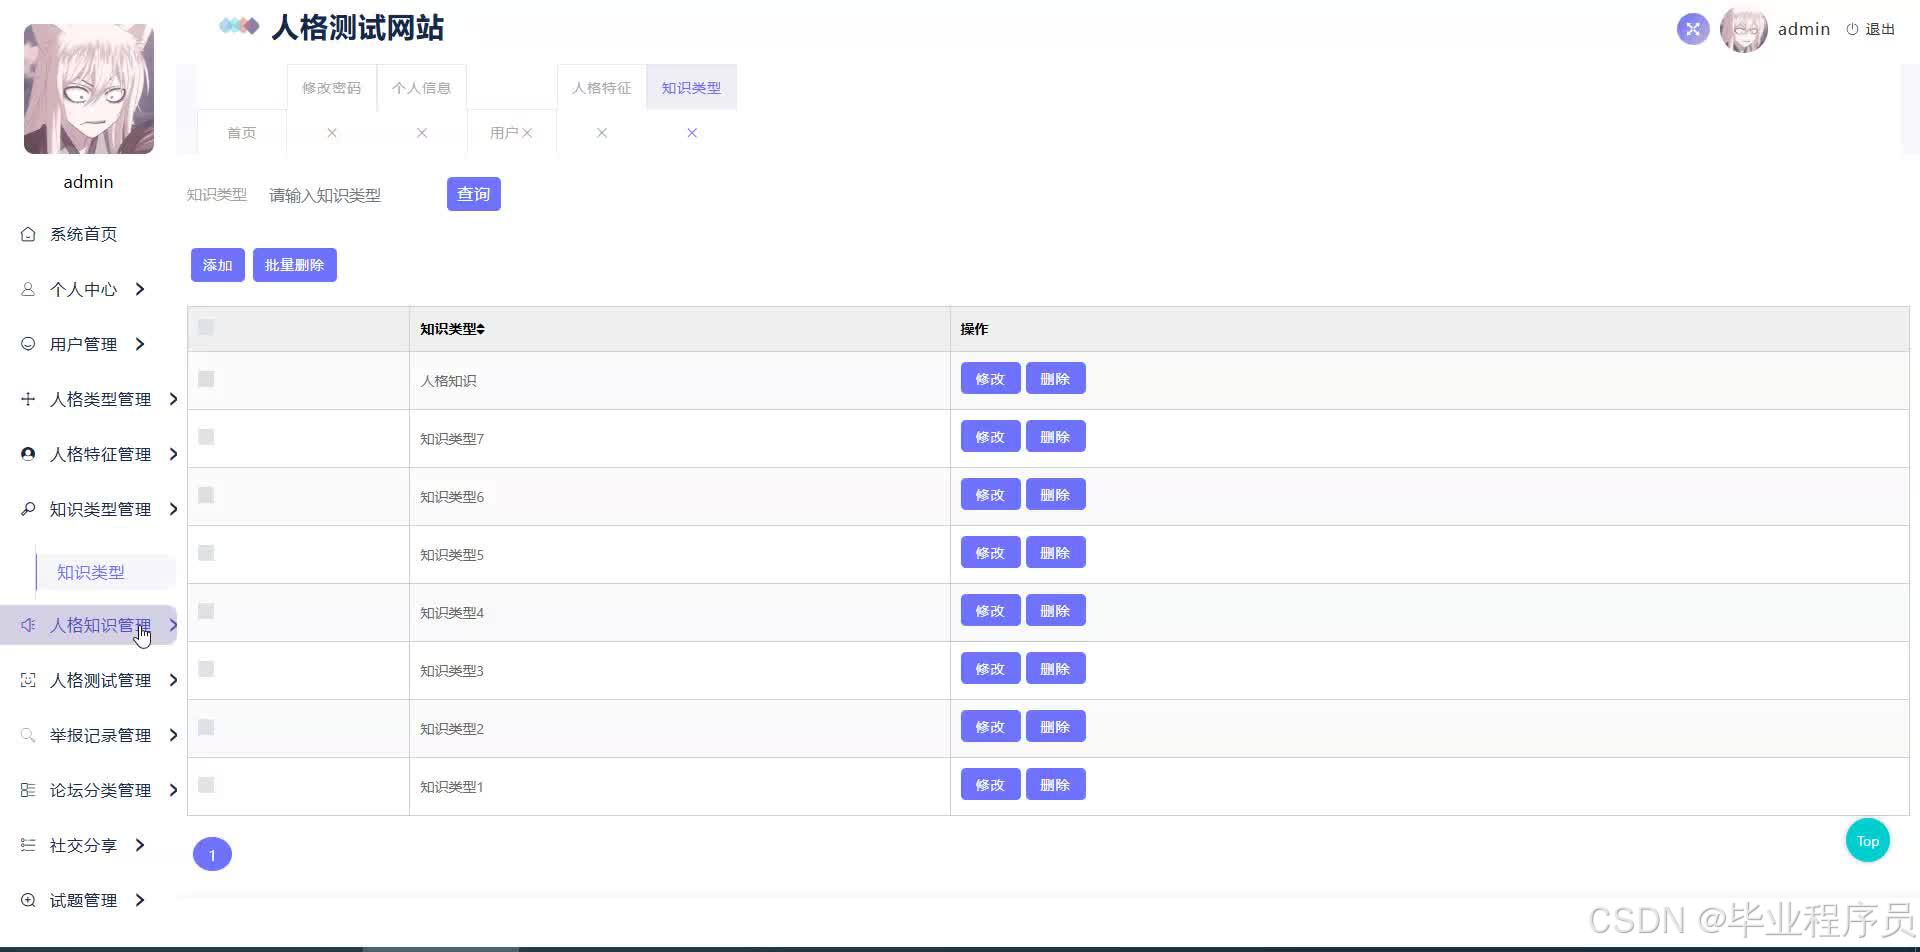Click the zoom icon beside 试题管理
Viewport: 1920px width, 952px height.
28,900
